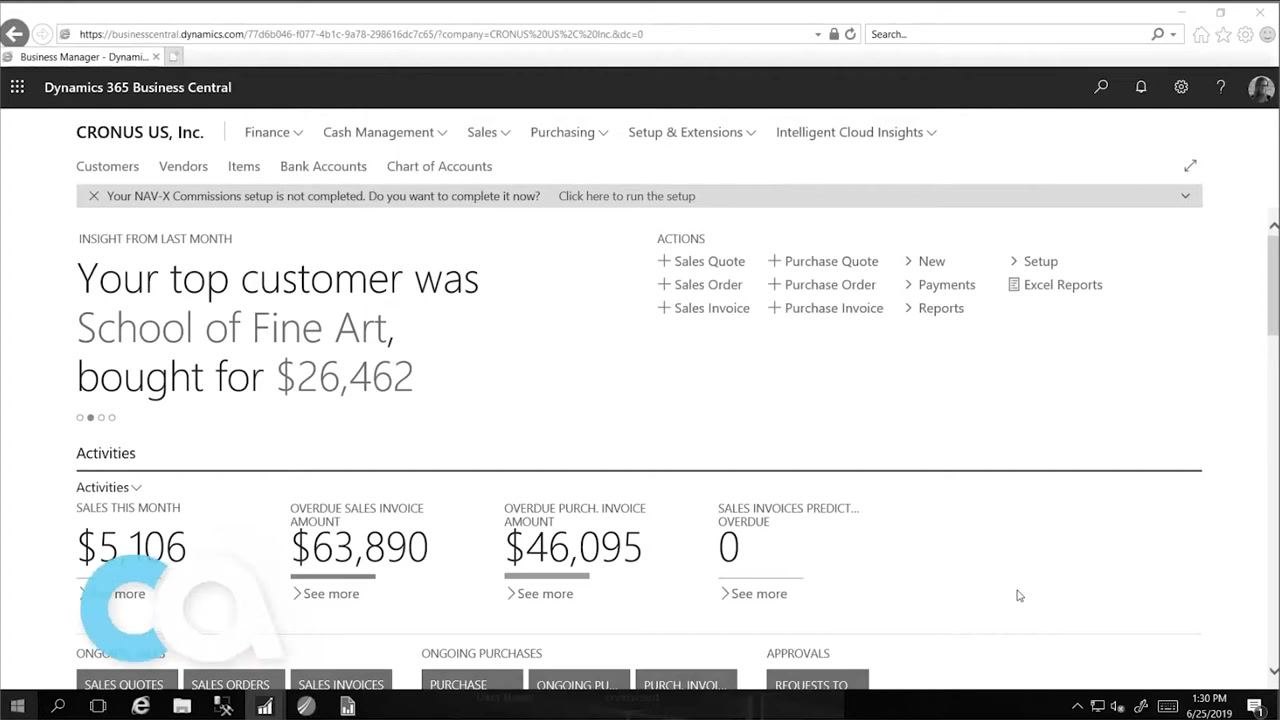The width and height of the screenshot is (1280, 720).
Task: Expand the Cash Management menu
Action: tap(385, 132)
